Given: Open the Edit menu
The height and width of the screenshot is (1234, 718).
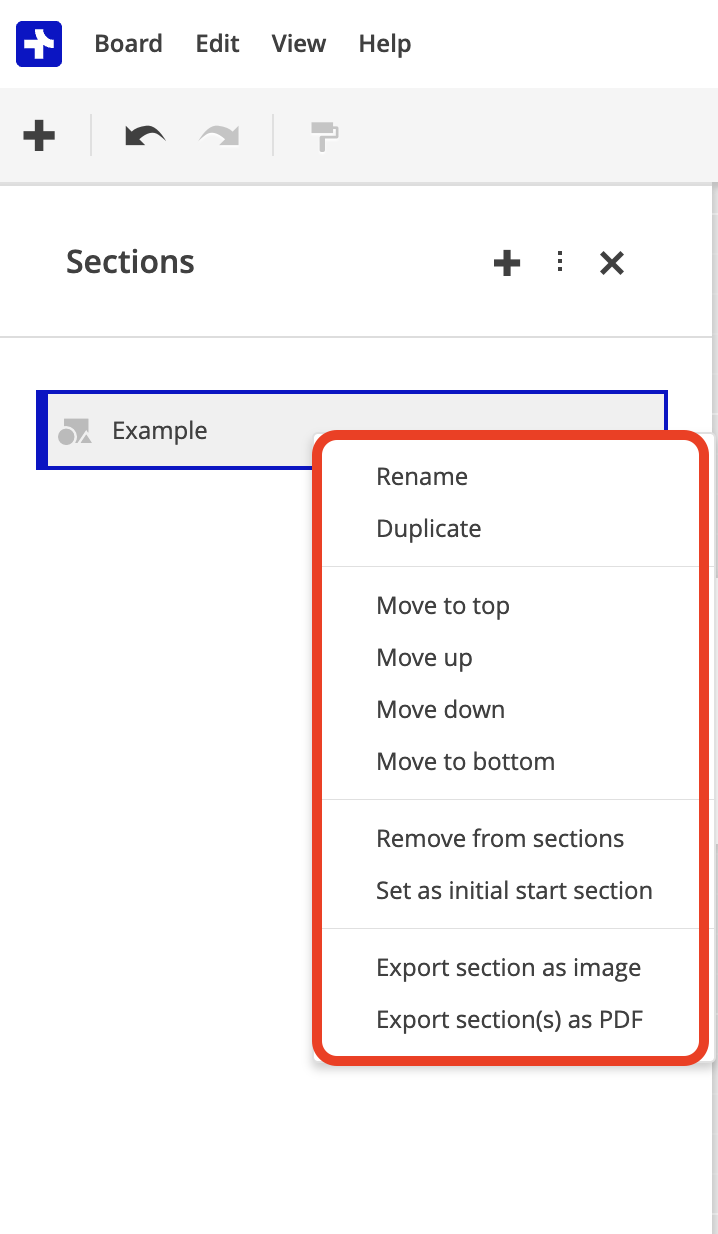Looking at the screenshot, I should point(217,44).
